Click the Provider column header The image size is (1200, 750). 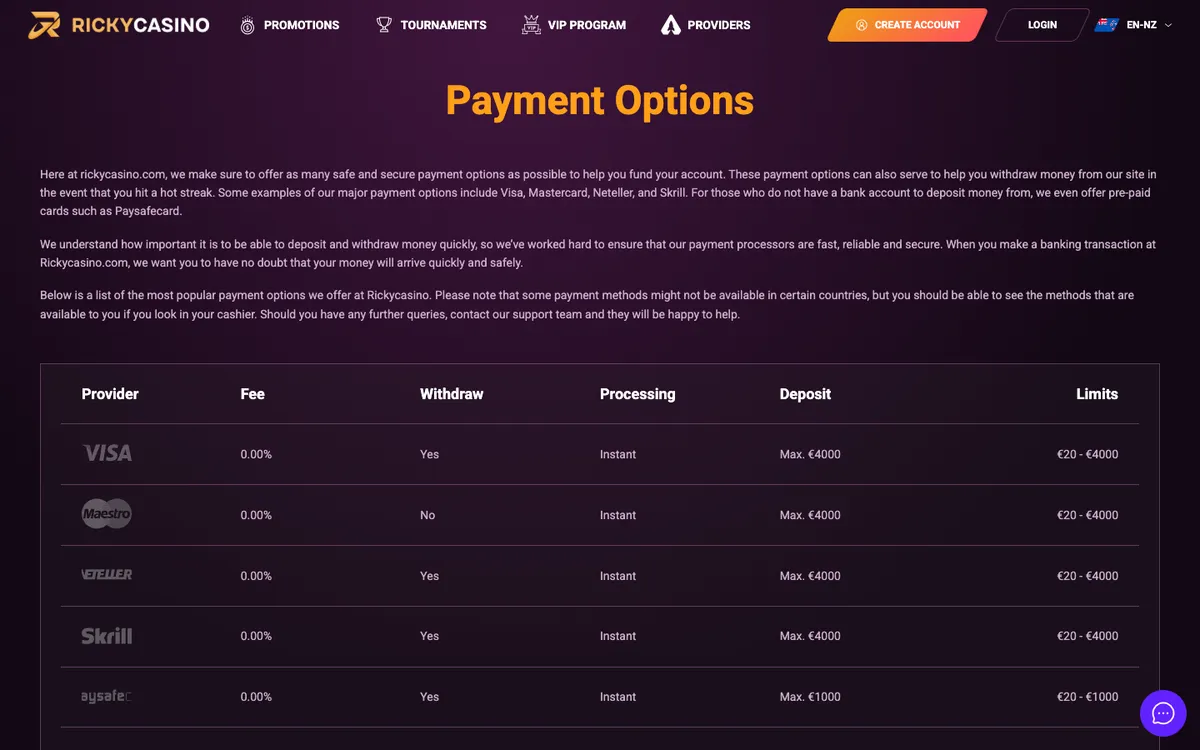pos(110,394)
